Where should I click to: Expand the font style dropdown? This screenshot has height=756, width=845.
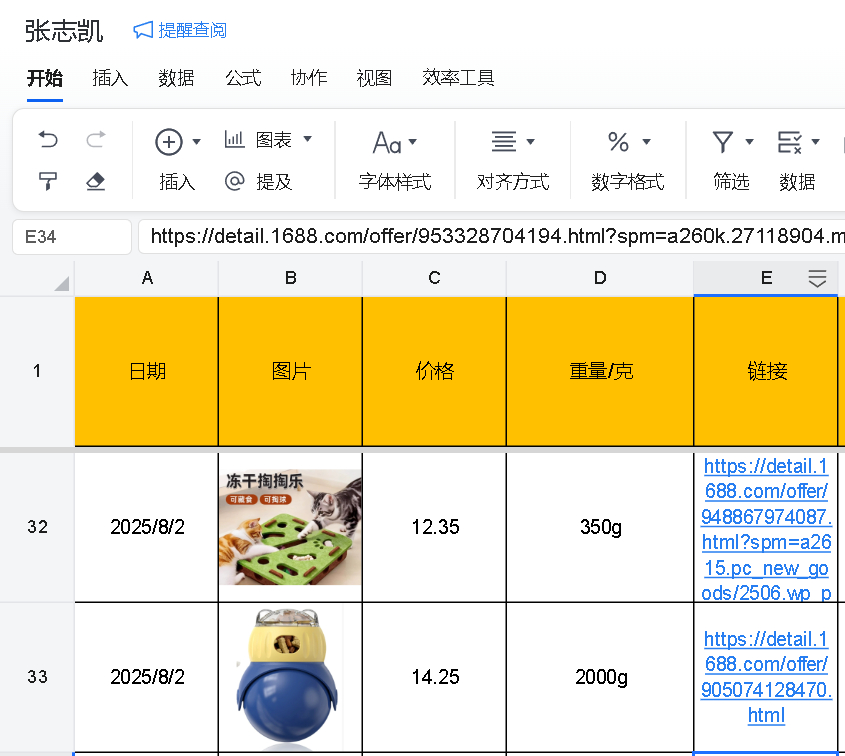(413, 142)
